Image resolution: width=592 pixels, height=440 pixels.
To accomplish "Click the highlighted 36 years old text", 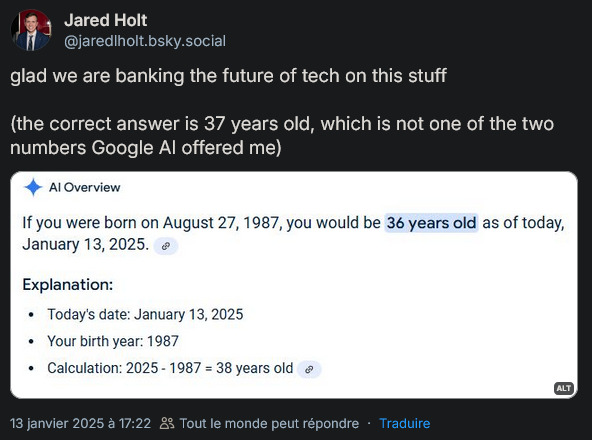I will coord(431,223).
